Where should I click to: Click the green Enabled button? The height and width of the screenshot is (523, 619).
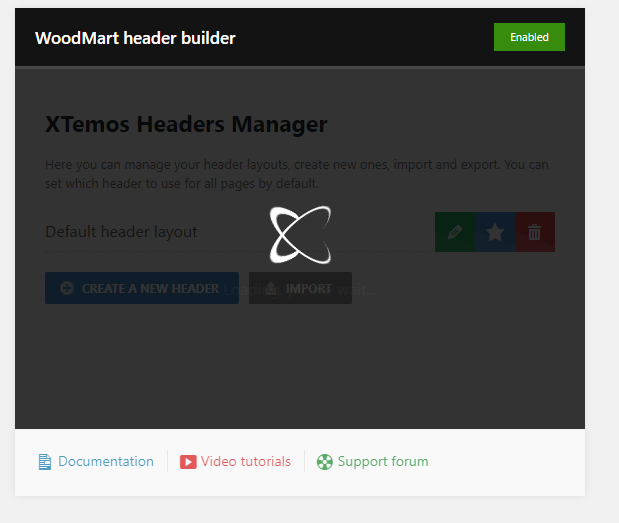pos(529,37)
